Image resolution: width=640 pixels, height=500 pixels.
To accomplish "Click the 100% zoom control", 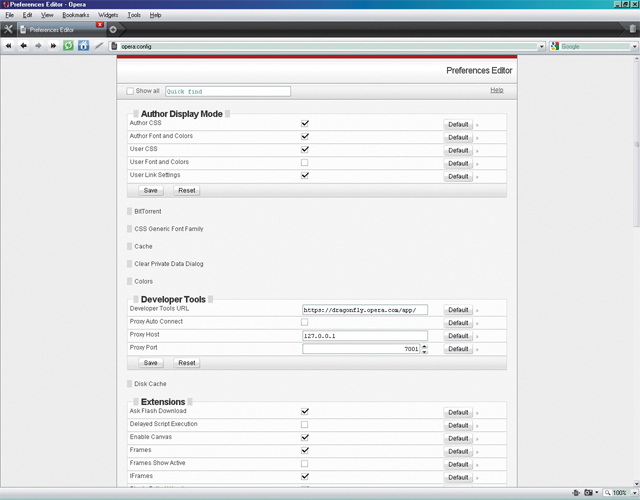I will [616, 493].
